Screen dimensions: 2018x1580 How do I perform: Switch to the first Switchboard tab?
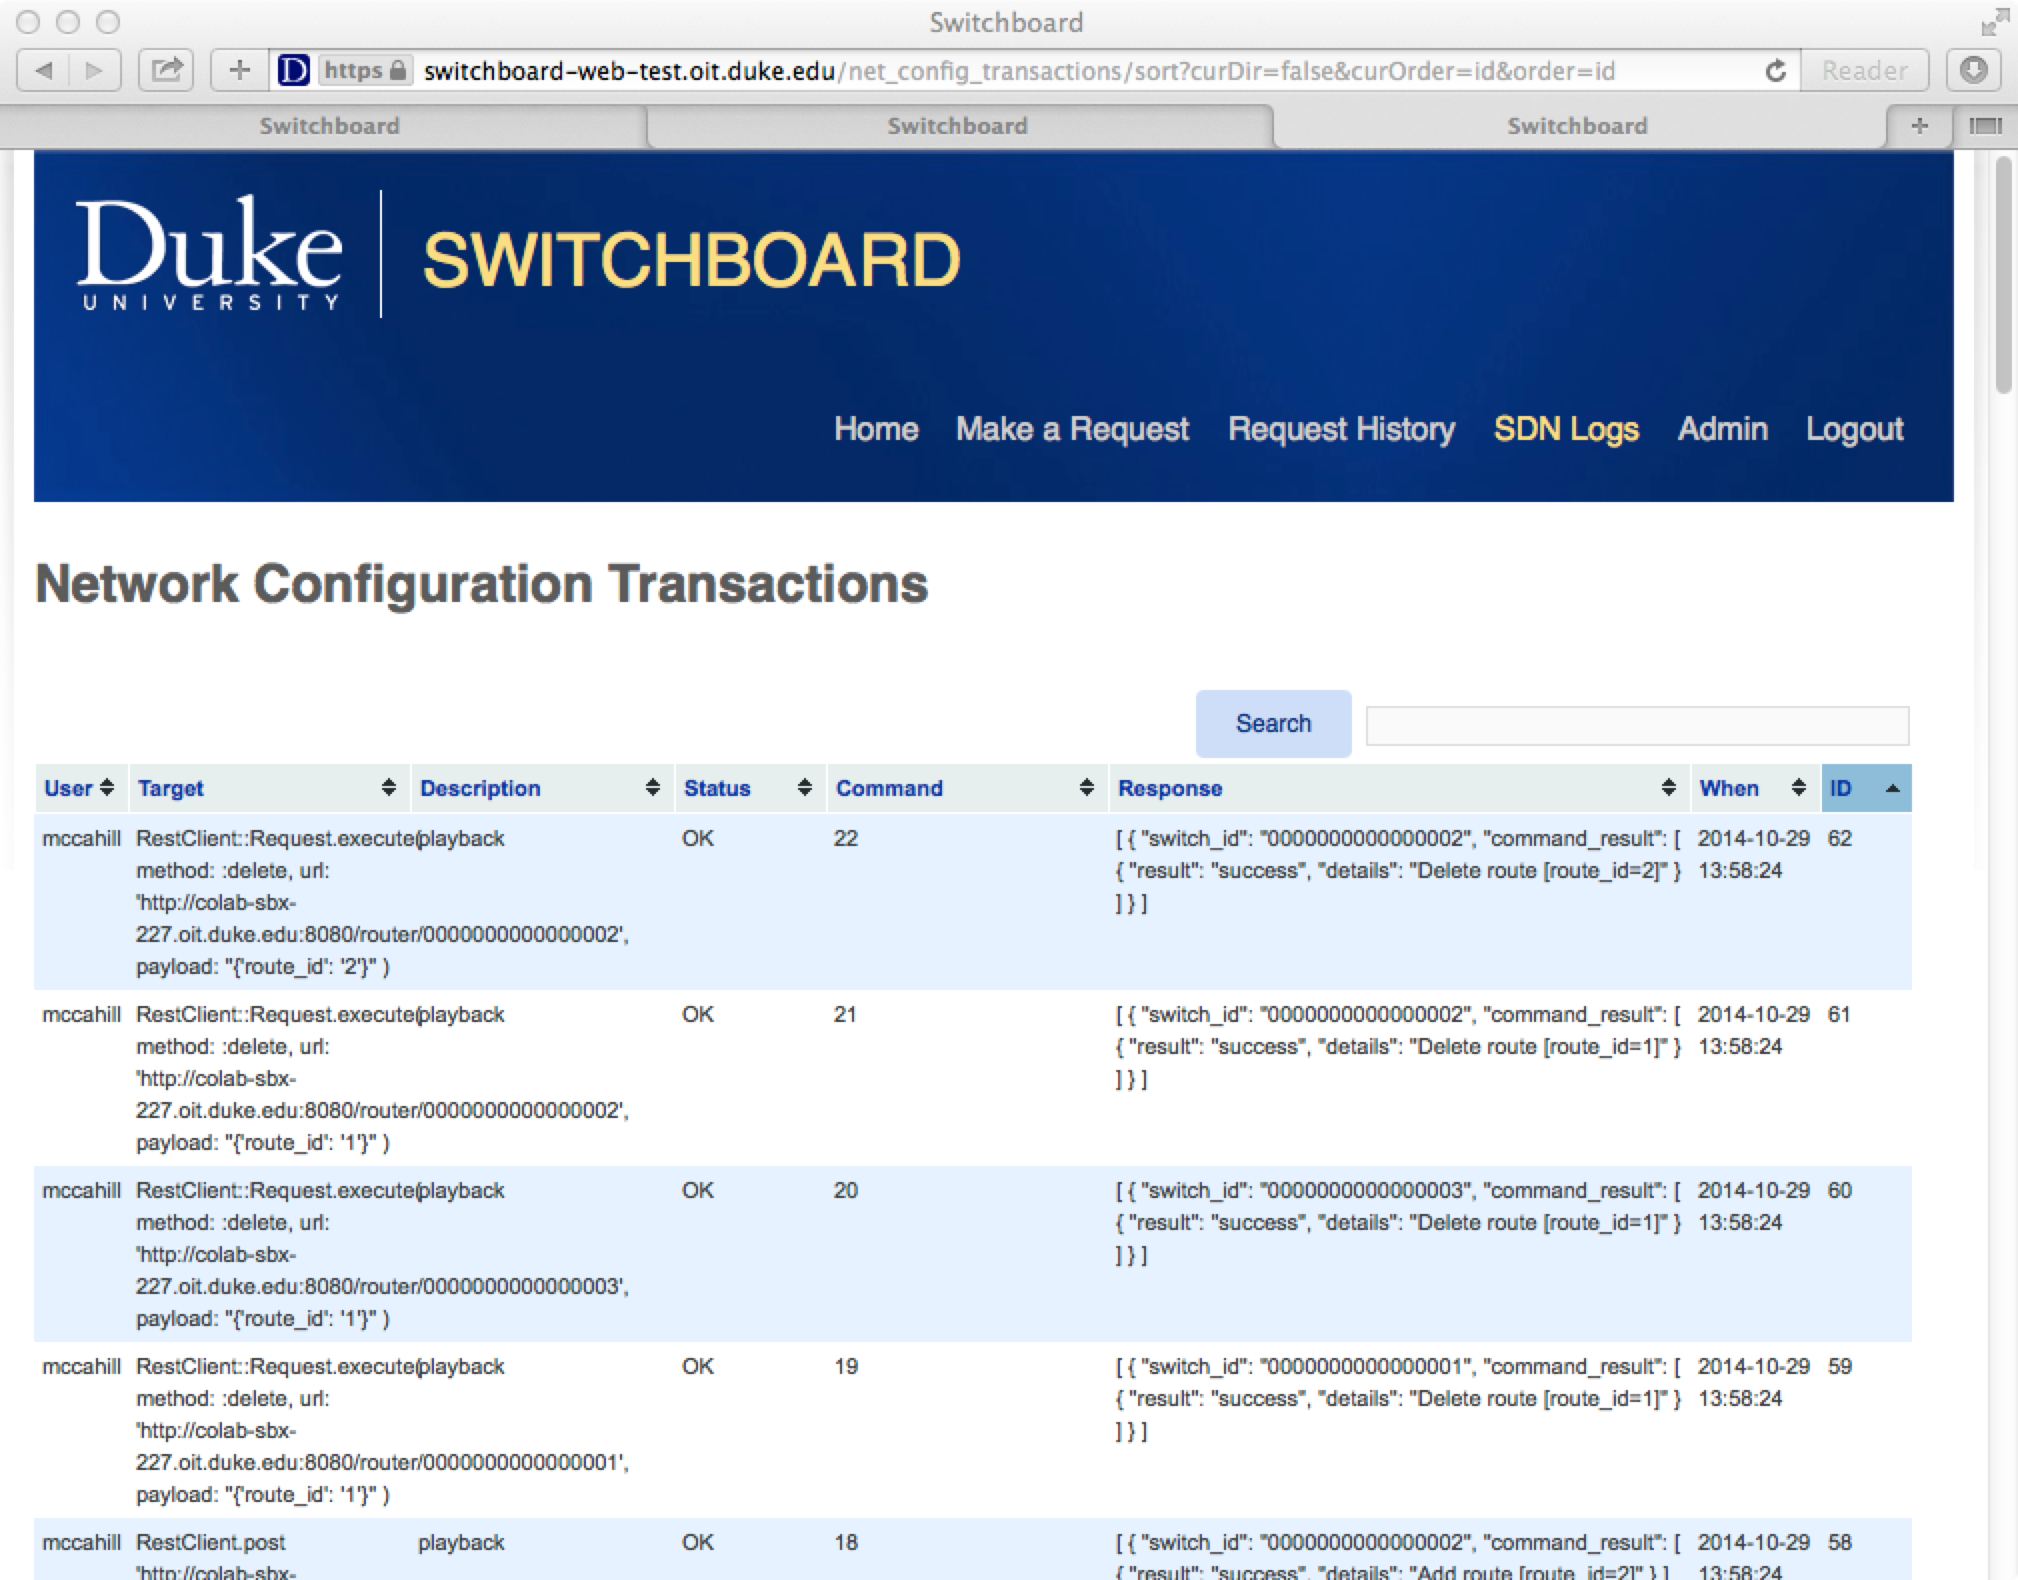click(329, 126)
